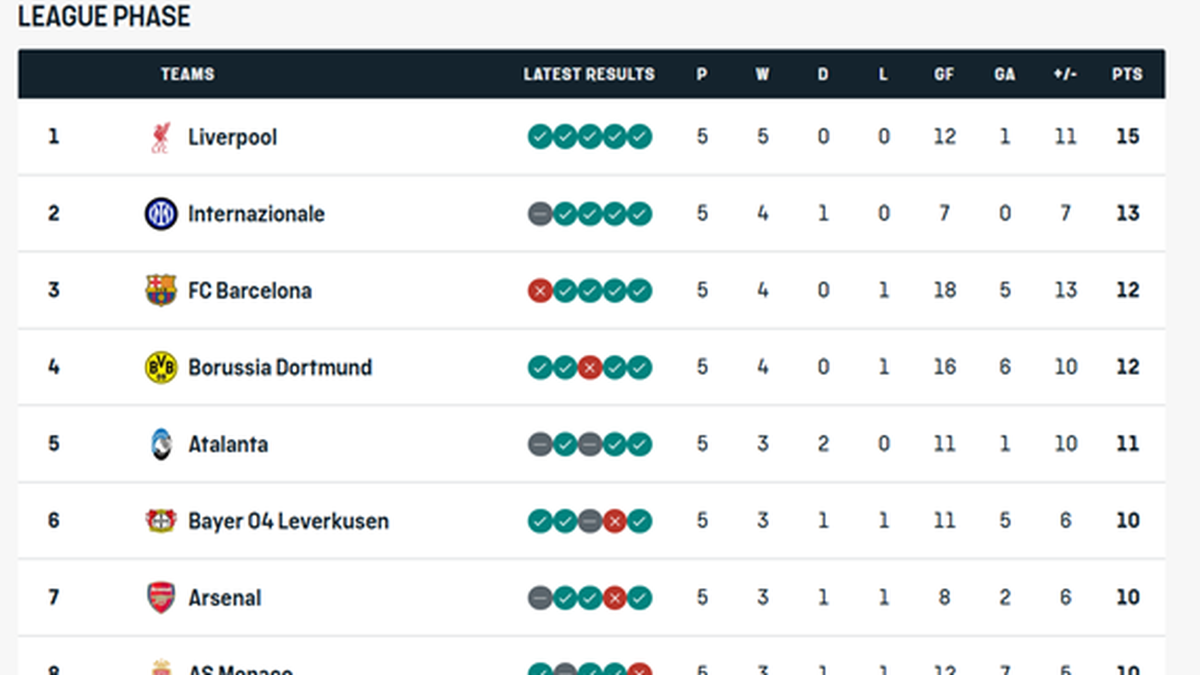Click the +/- goal difference header
Image resolution: width=1200 pixels, height=675 pixels.
(1065, 74)
